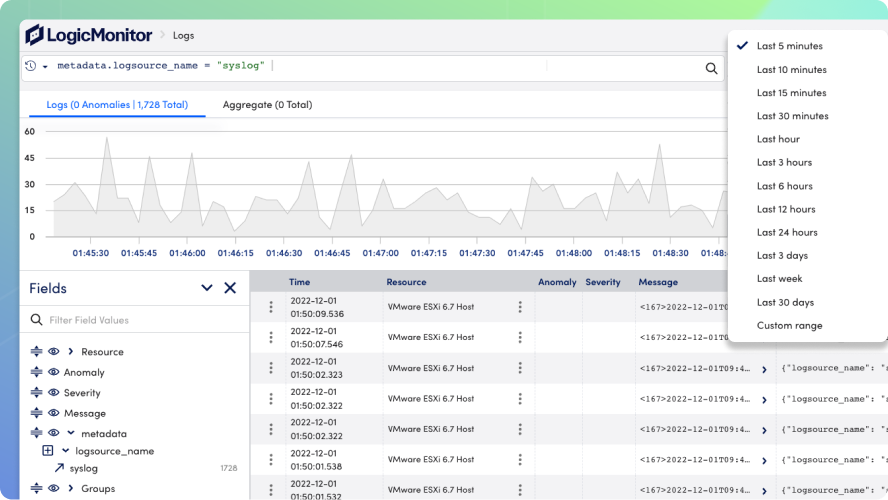
Task: Switch to the Aggregate (0 Total) tab
Action: [x=267, y=105]
